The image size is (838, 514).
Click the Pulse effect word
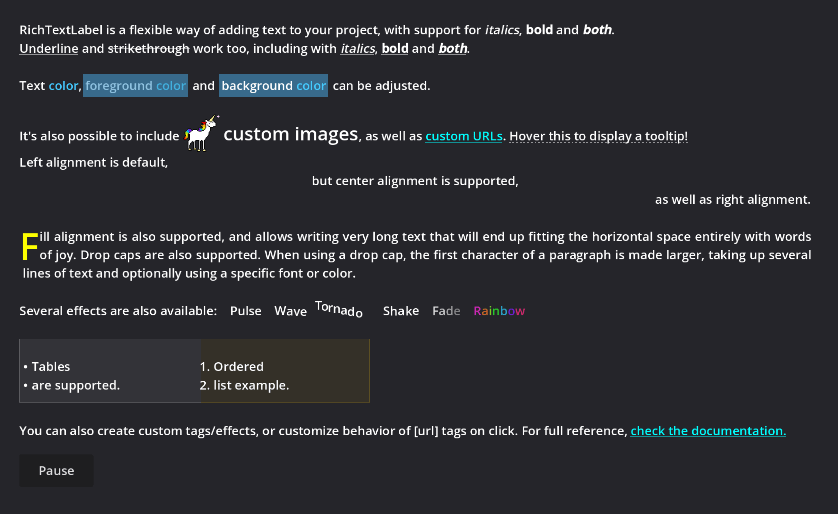pos(246,311)
